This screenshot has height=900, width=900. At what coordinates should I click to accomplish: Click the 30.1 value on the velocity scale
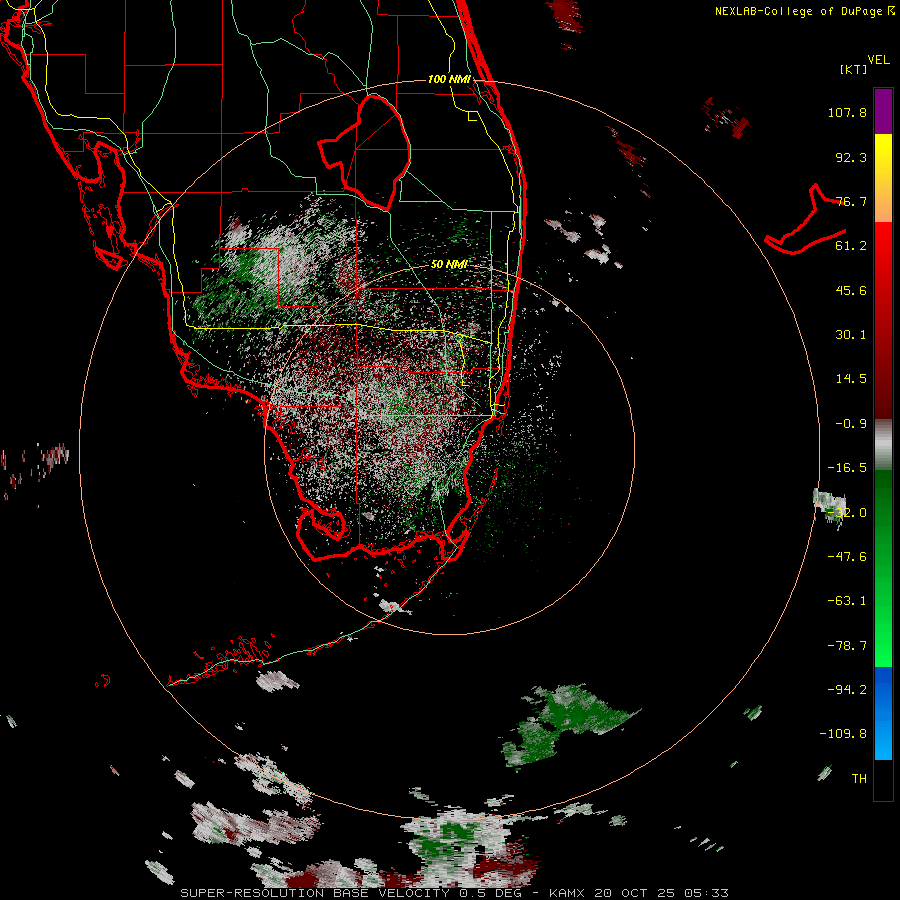point(851,335)
